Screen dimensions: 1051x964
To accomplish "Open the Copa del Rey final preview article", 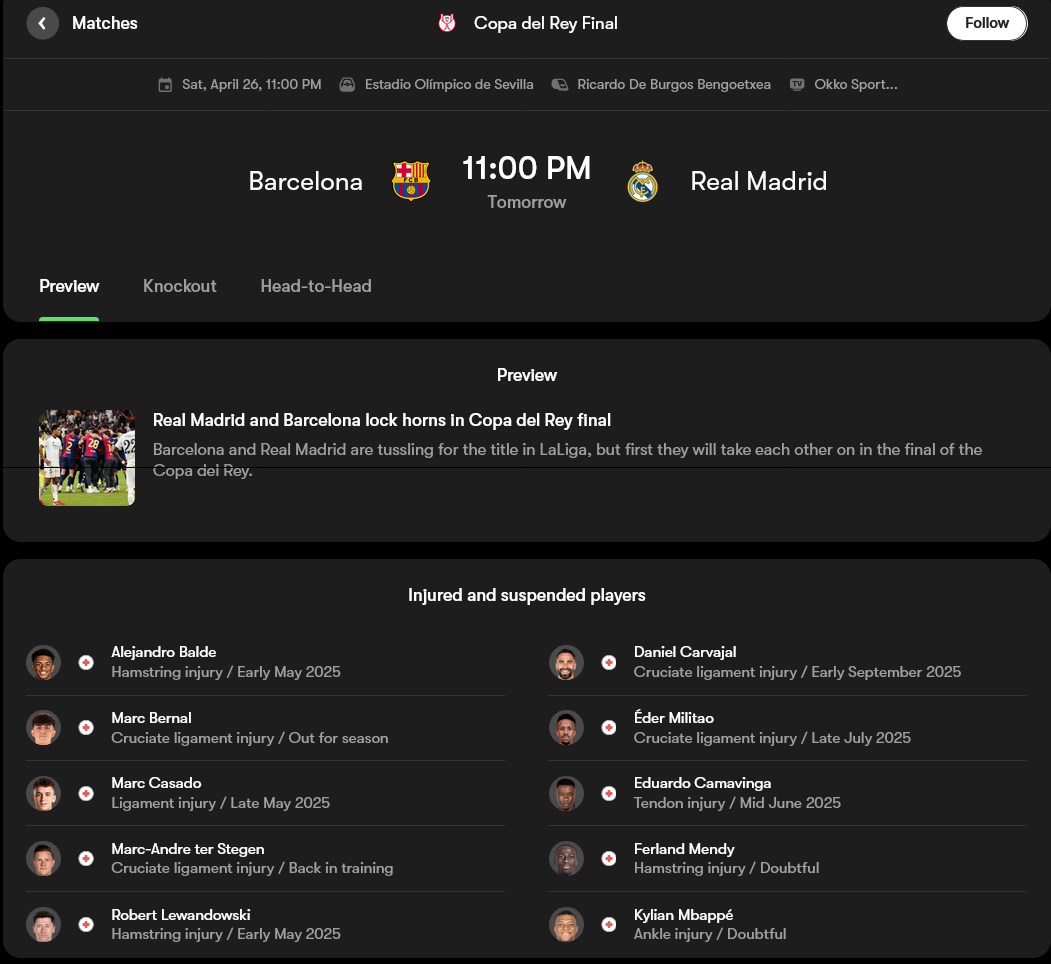I will tap(382, 420).
